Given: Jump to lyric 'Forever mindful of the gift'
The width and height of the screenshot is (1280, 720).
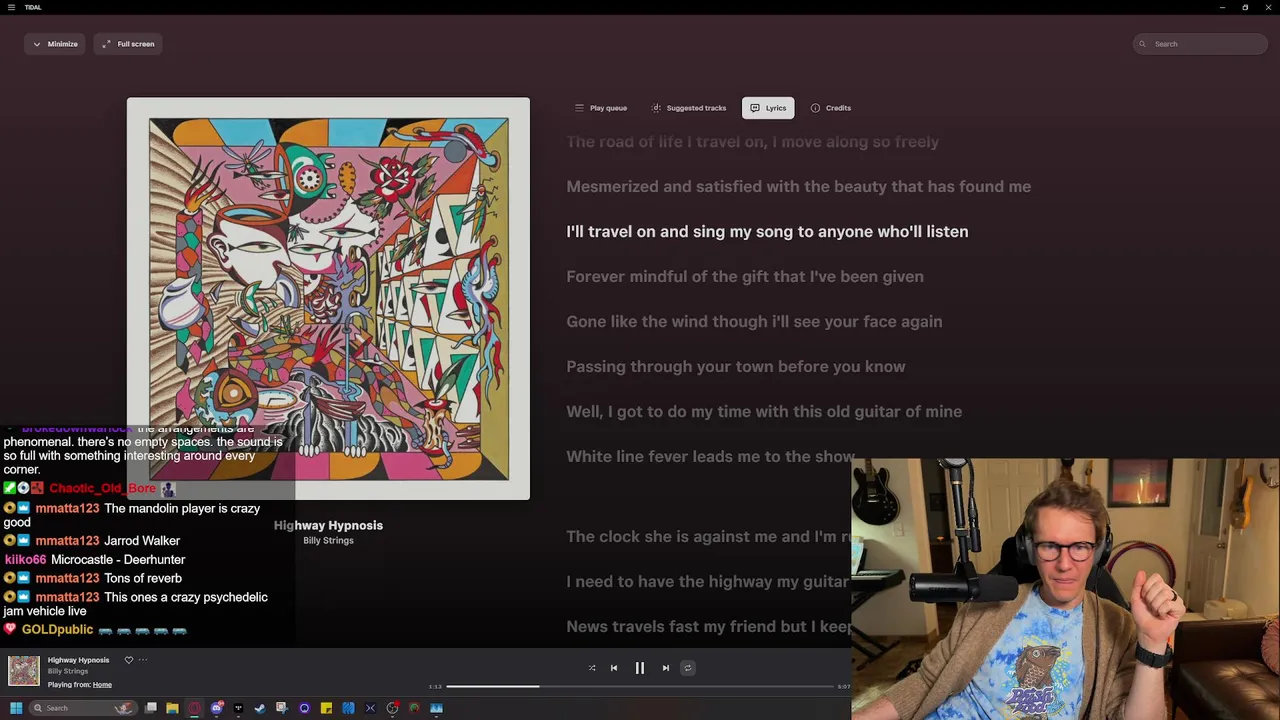Looking at the screenshot, I should pyautogui.click(x=745, y=277).
